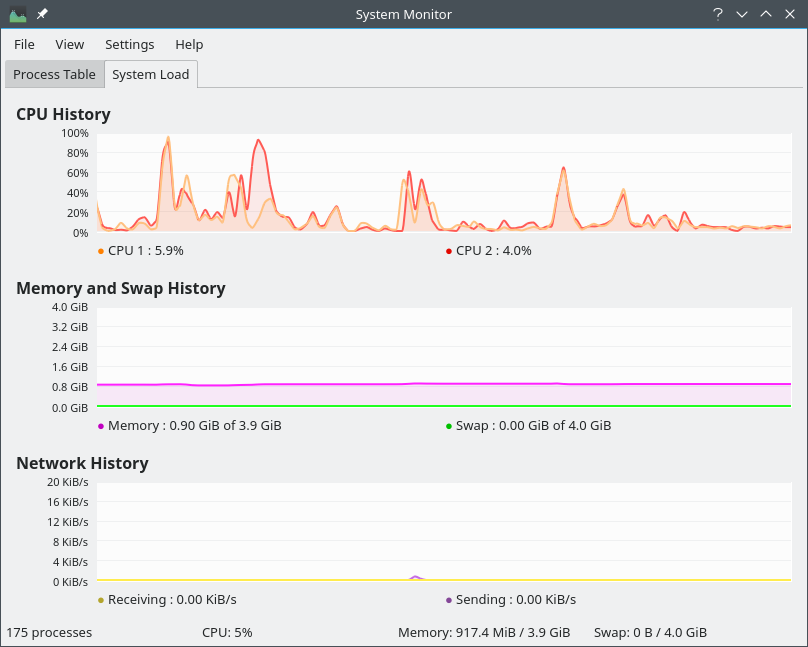The width and height of the screenshot is (808, 647).
Task: Click the orange CPU 1 legend dot
Action: tap(101, 251)
